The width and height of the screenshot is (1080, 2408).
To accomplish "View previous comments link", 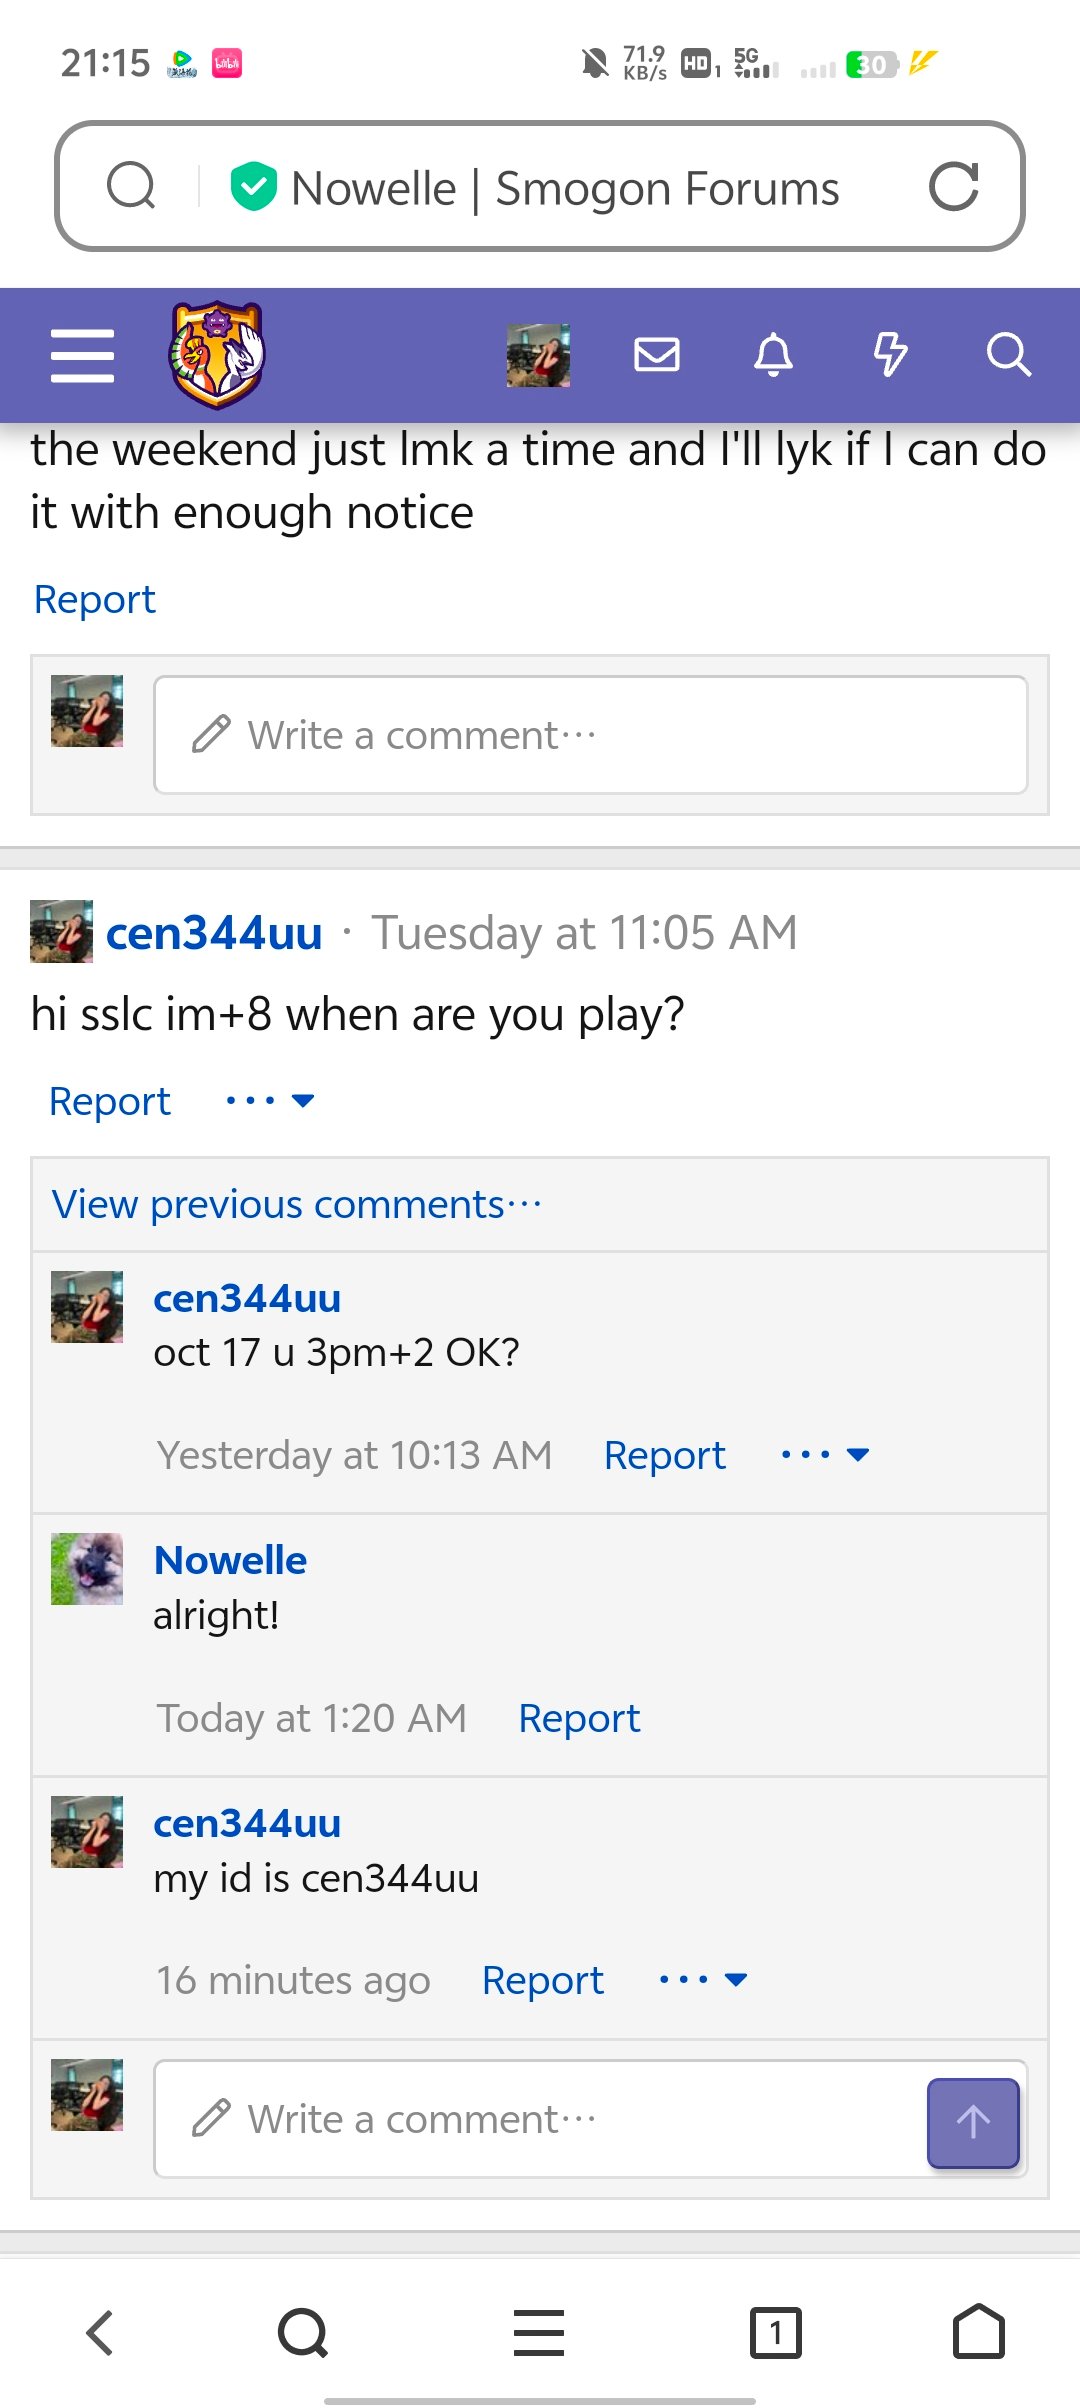I will coord(296,1205).
